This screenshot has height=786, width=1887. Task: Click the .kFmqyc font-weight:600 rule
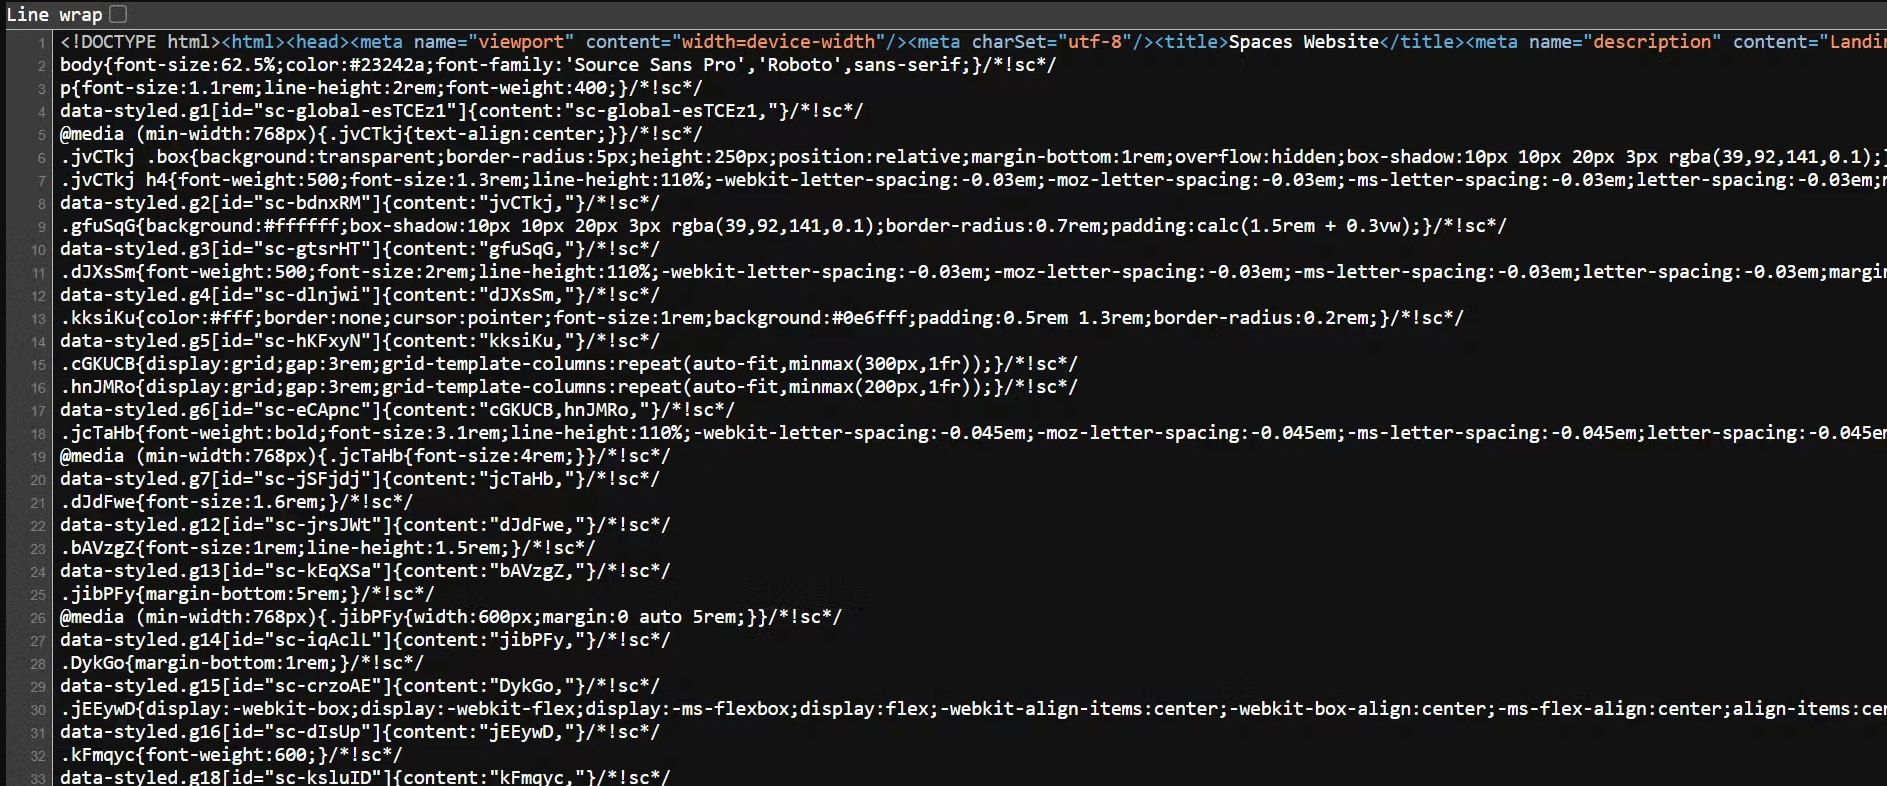click(x=230, y=755)
